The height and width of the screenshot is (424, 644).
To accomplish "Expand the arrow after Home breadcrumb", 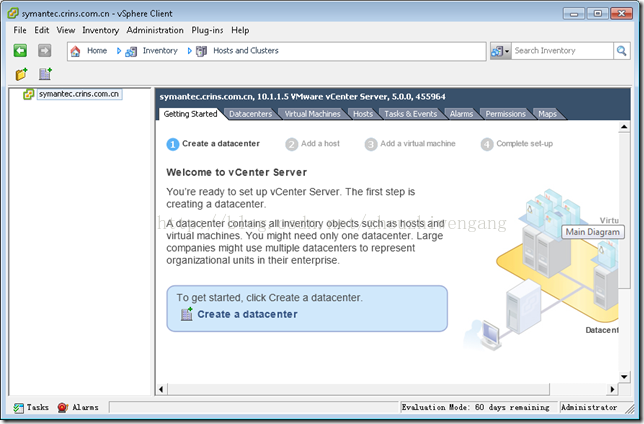I will coord(119,51).
